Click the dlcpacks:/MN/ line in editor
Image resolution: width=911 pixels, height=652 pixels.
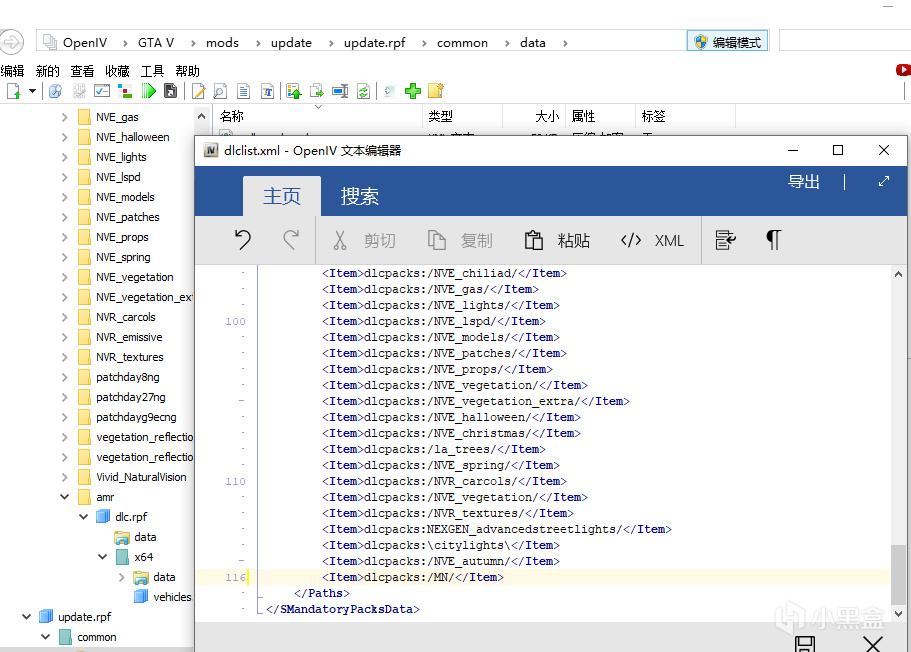(413, 577)
